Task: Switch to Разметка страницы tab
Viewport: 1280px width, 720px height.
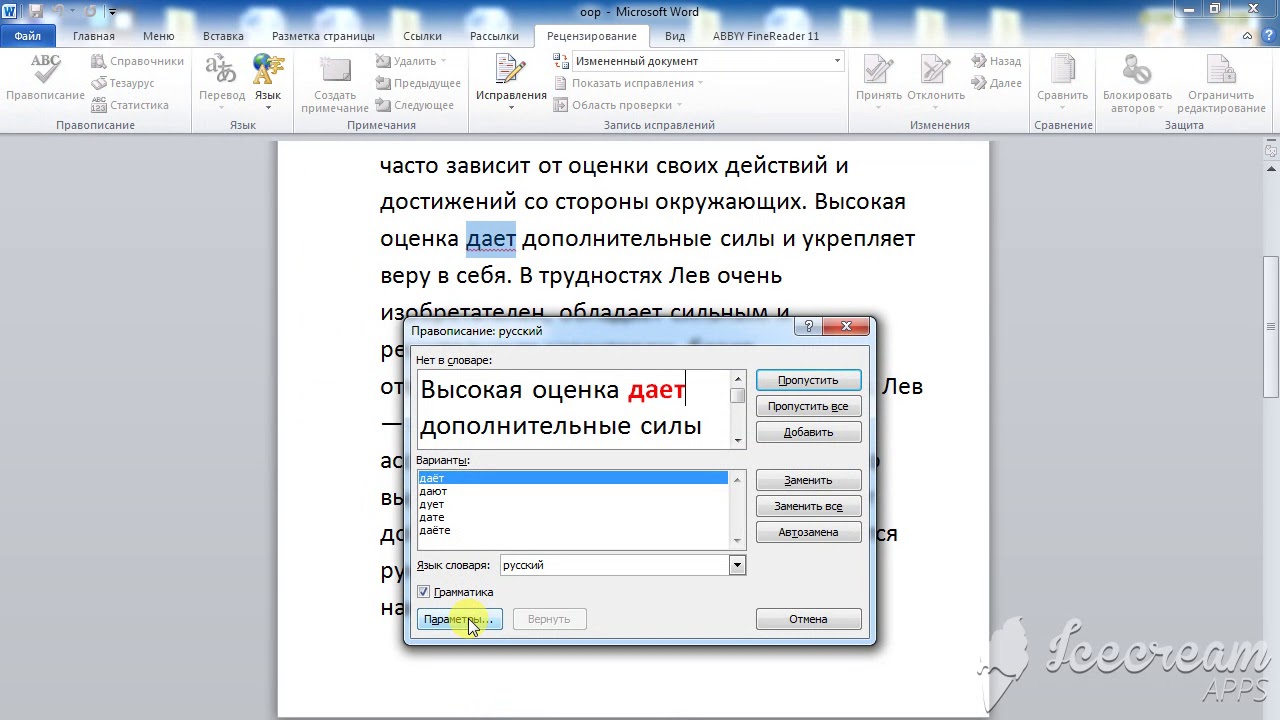Action: pyautogui.click(x=323, y=36)
